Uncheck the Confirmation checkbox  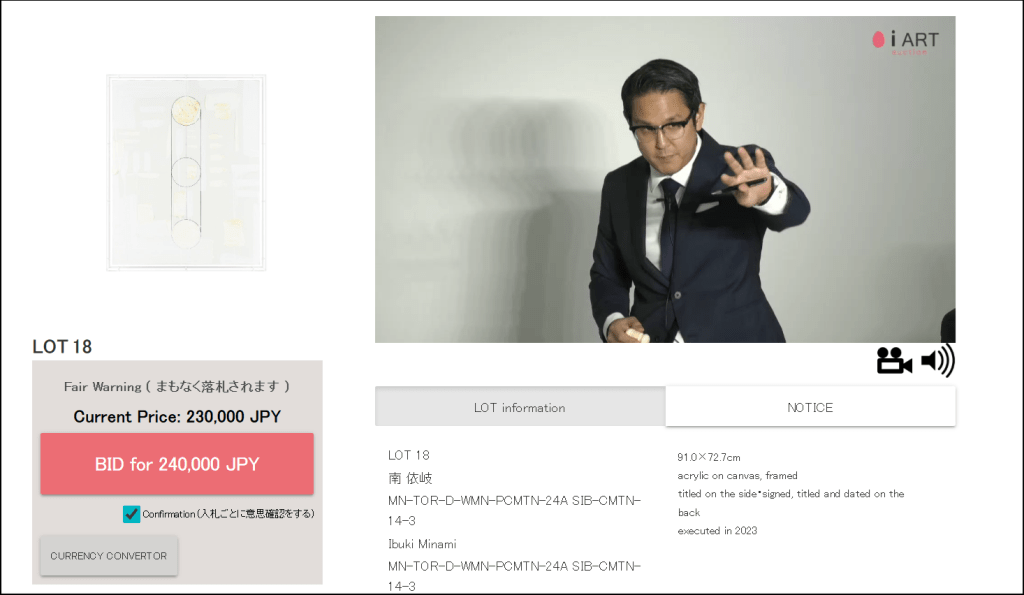(x=131, y=514)
